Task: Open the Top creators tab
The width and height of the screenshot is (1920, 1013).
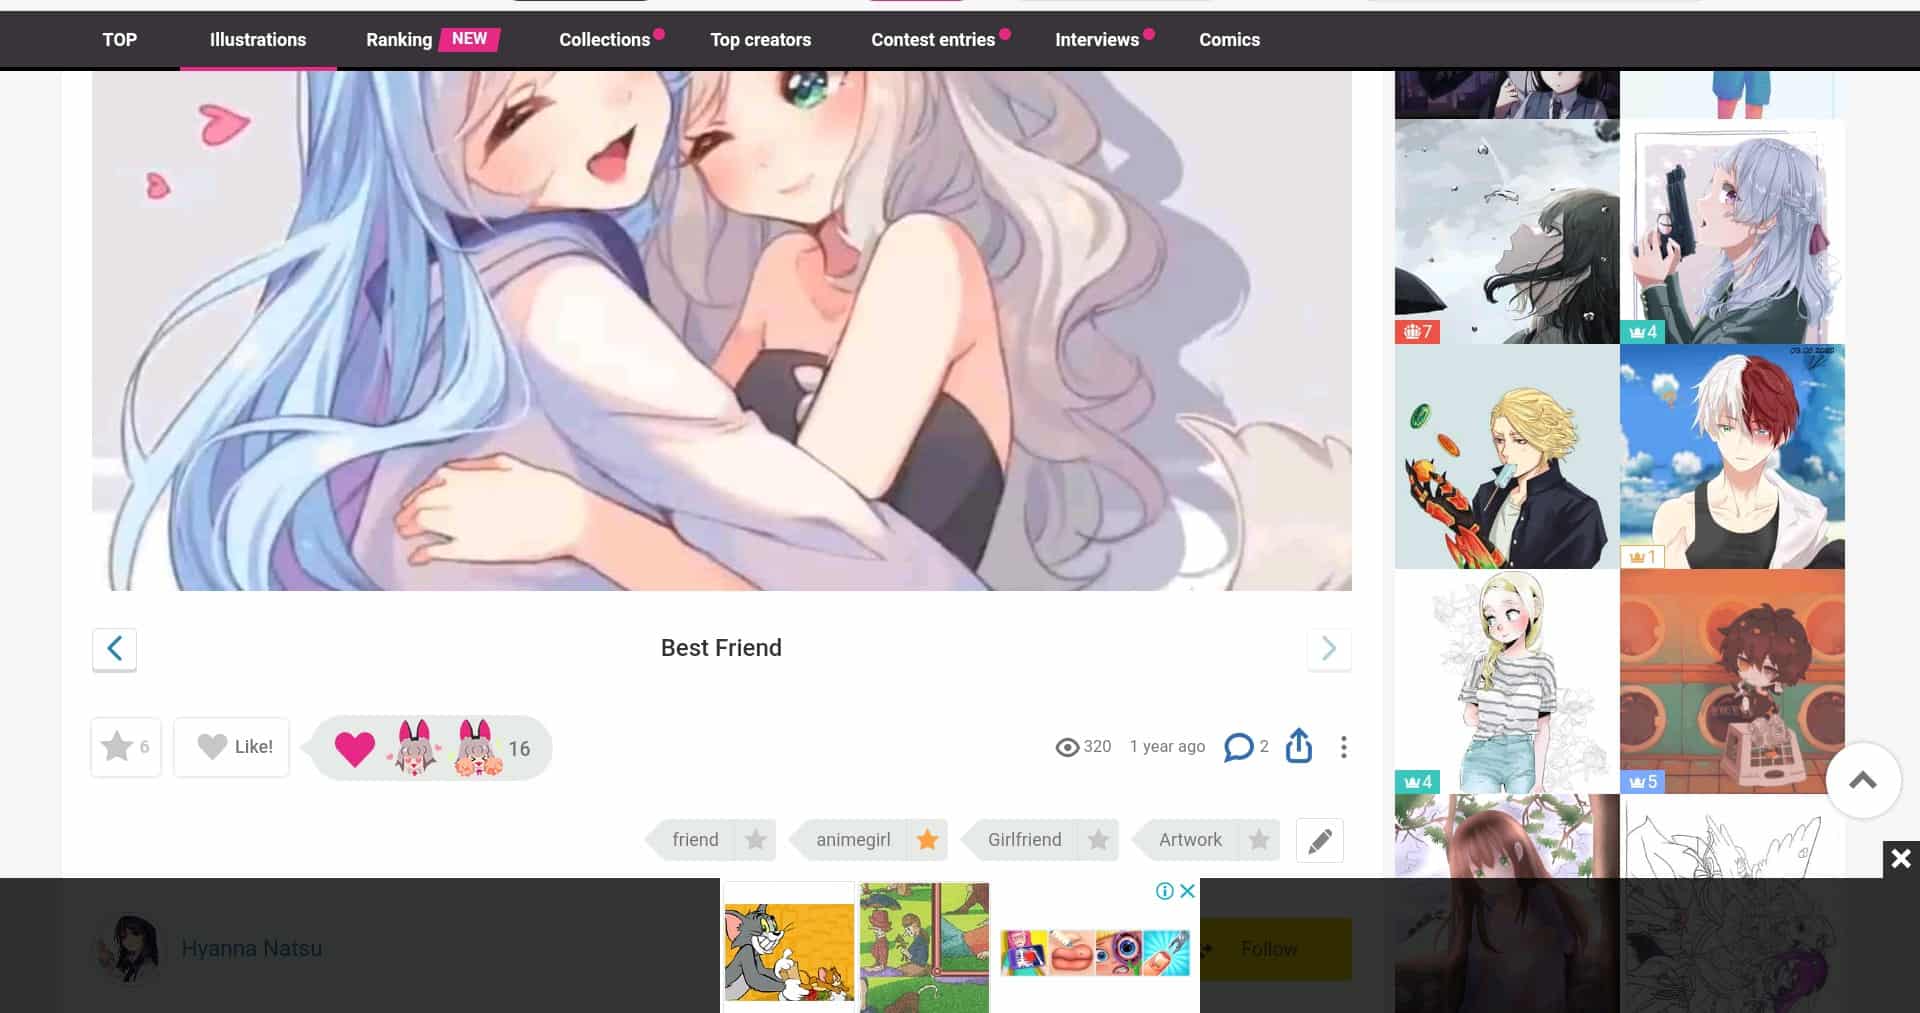Action: (761, 40)
